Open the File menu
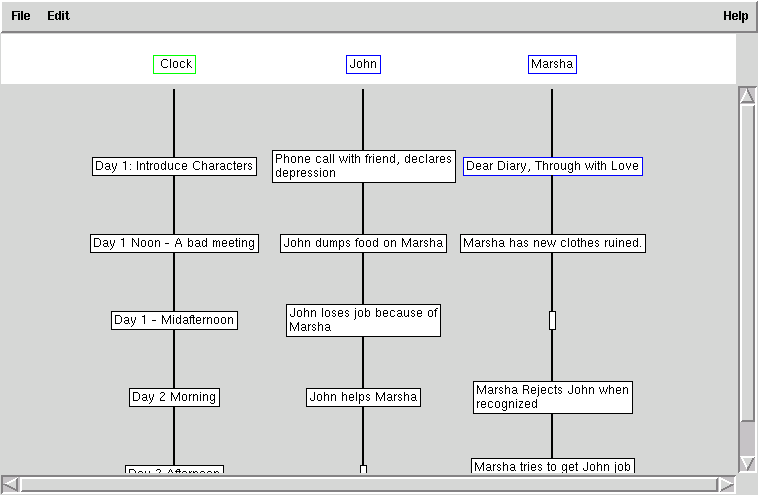 click(x=21, y=16)
